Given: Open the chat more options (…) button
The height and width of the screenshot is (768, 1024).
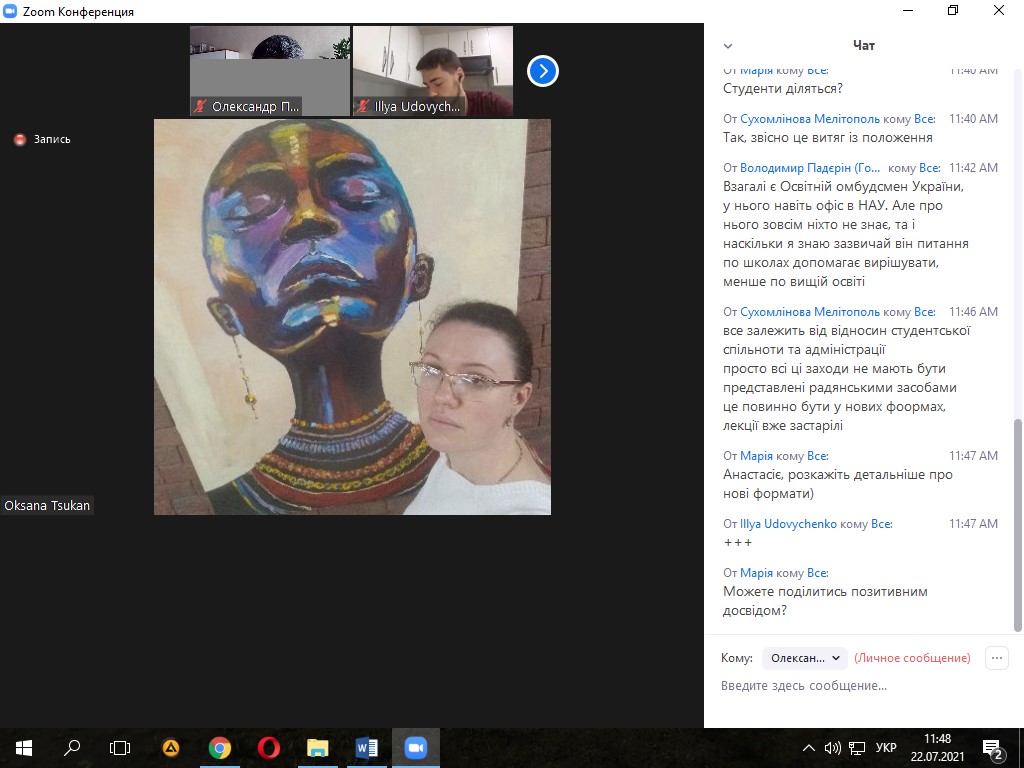Looking at the screenshot, I should (x=997, y=658).
